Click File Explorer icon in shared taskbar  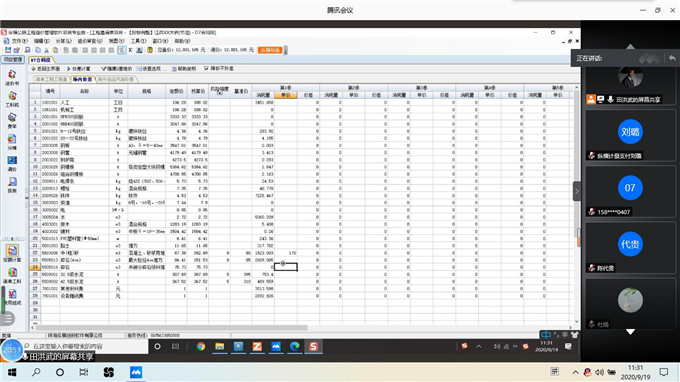tap(220, 346)
